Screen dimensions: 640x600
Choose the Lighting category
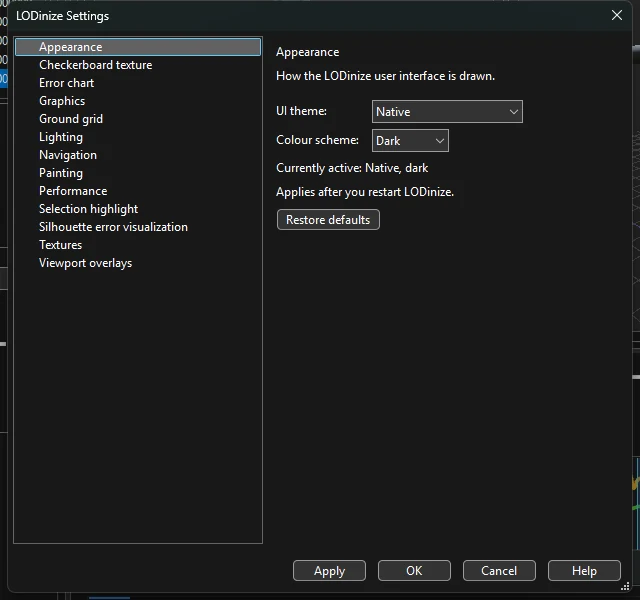click(138, 137)
